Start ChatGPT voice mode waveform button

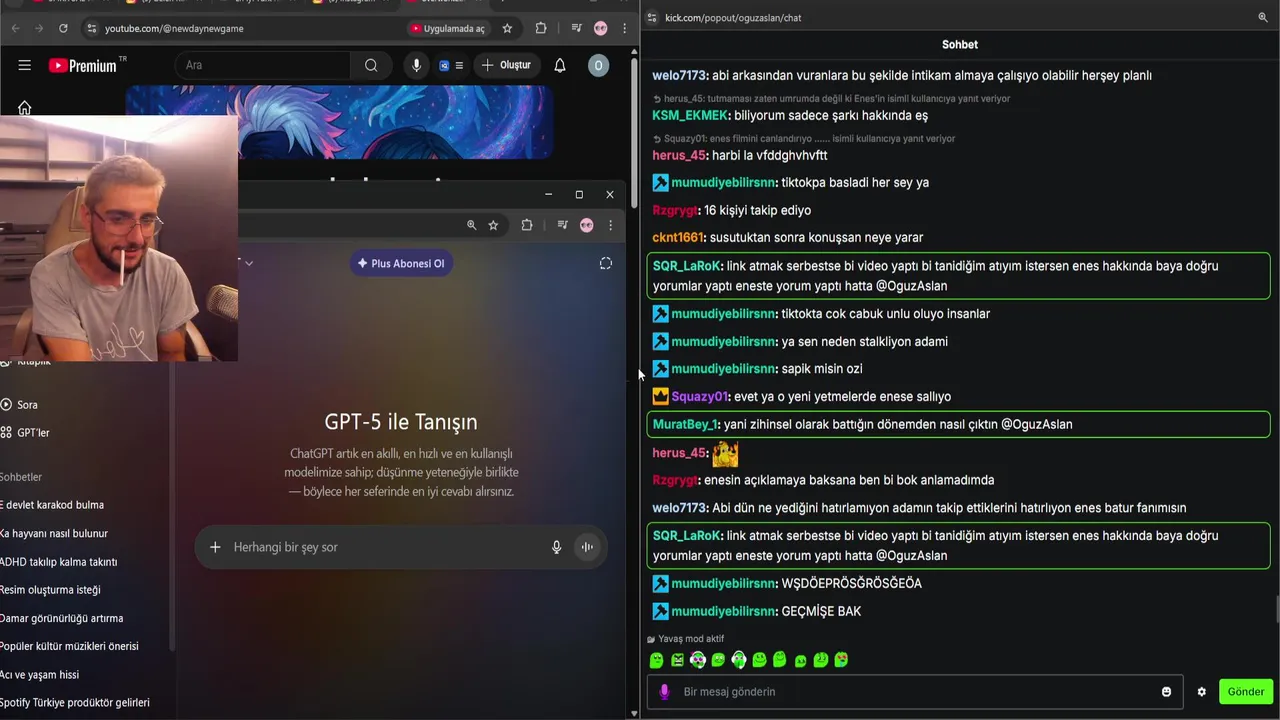[x=587, y=547]
